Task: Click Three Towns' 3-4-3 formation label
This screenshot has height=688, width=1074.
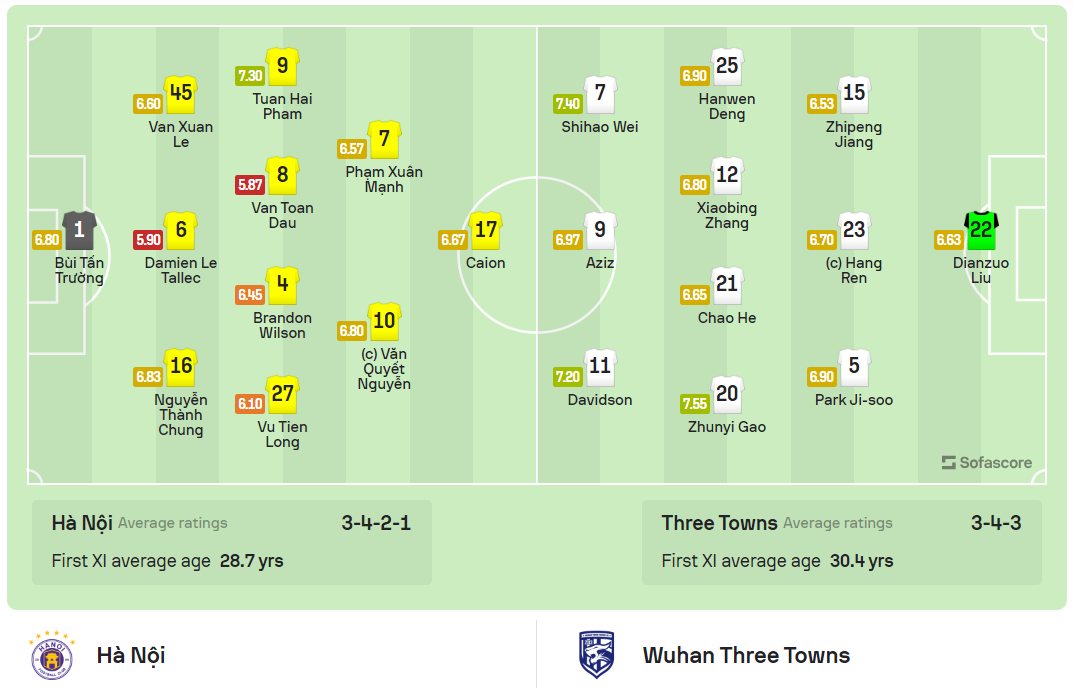Action: (996, 523)
